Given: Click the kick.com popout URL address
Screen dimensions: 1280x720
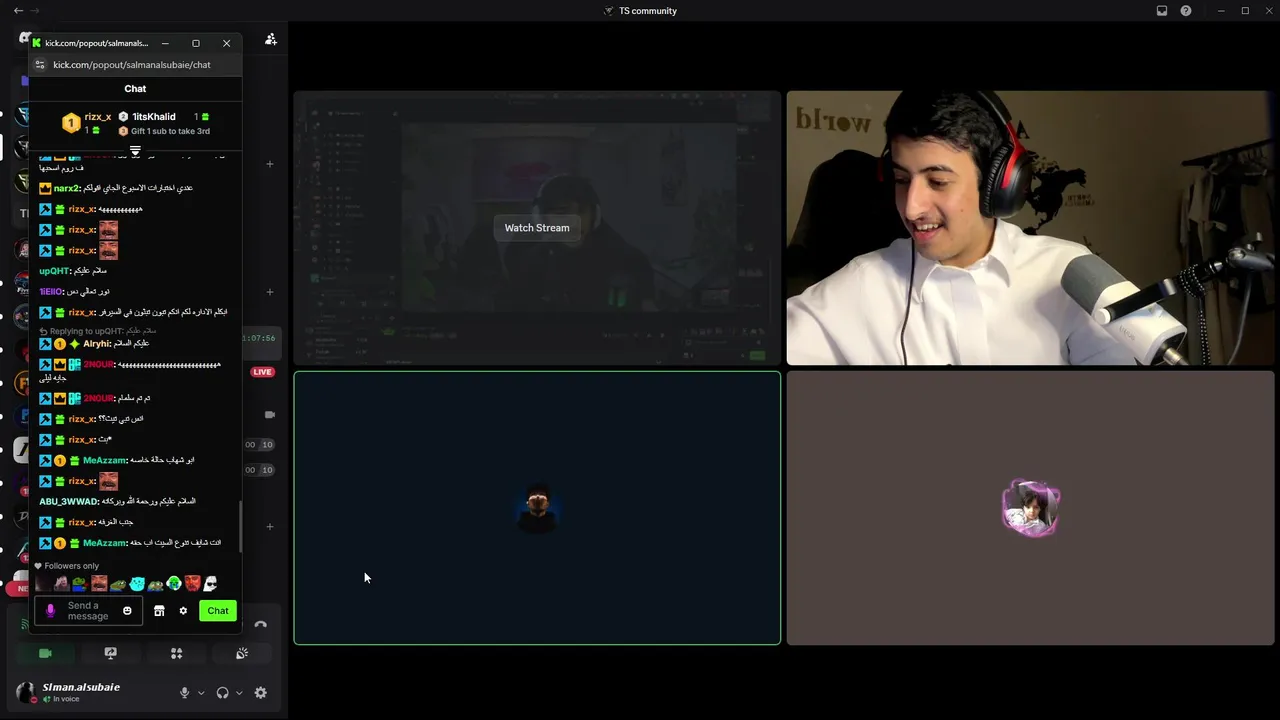Looking at the screenshot, I should [x=132, y=65].
